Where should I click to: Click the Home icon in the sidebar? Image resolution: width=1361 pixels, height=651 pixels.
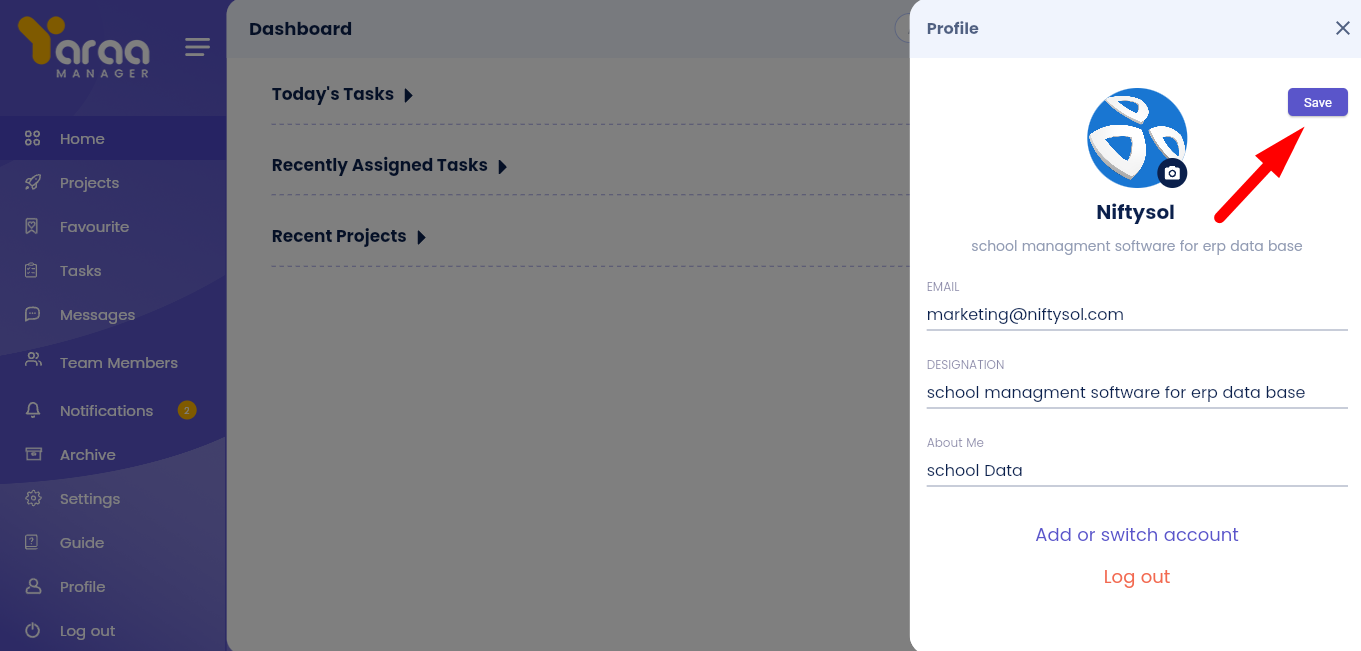[33, 139]
